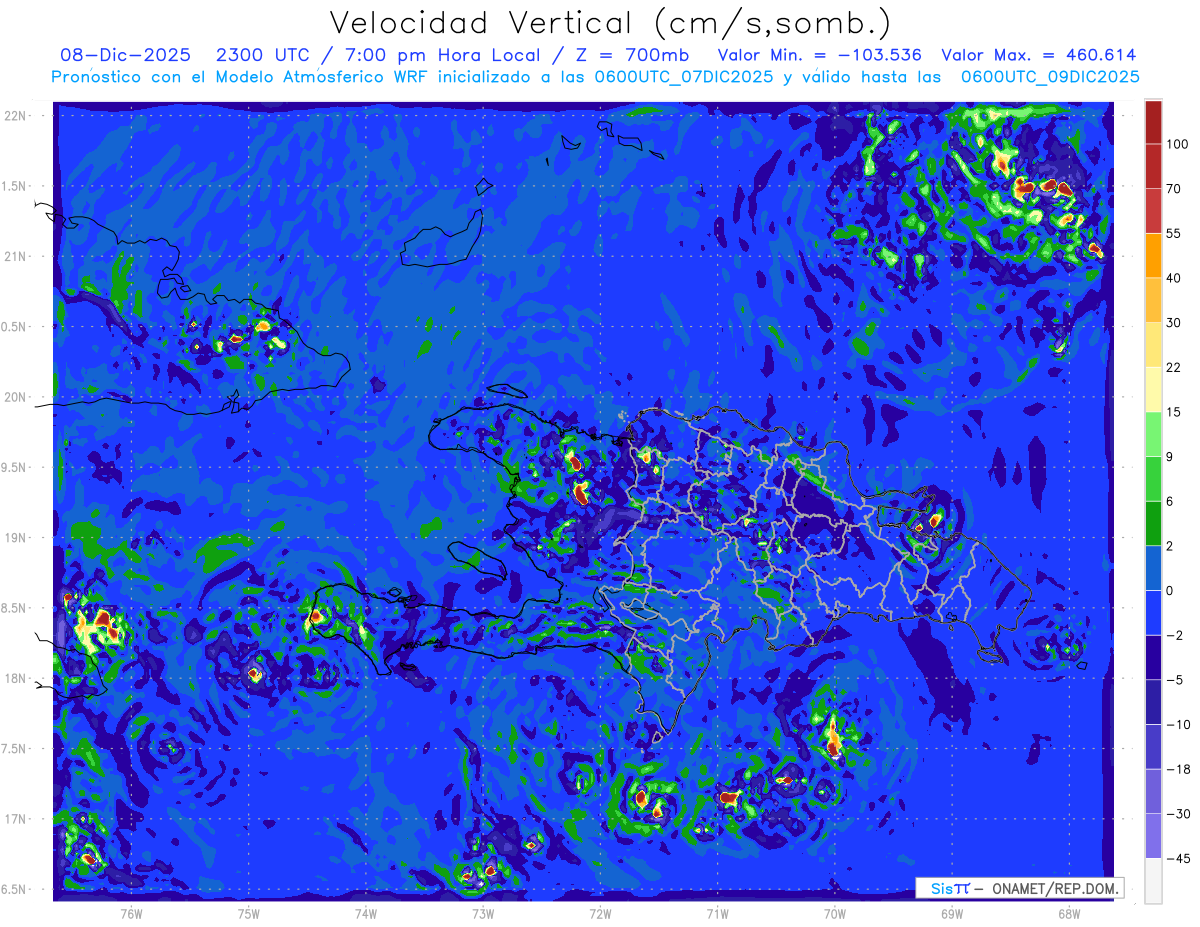
Task: Click the "0" color scale label
Action: tap(1170, 591)
